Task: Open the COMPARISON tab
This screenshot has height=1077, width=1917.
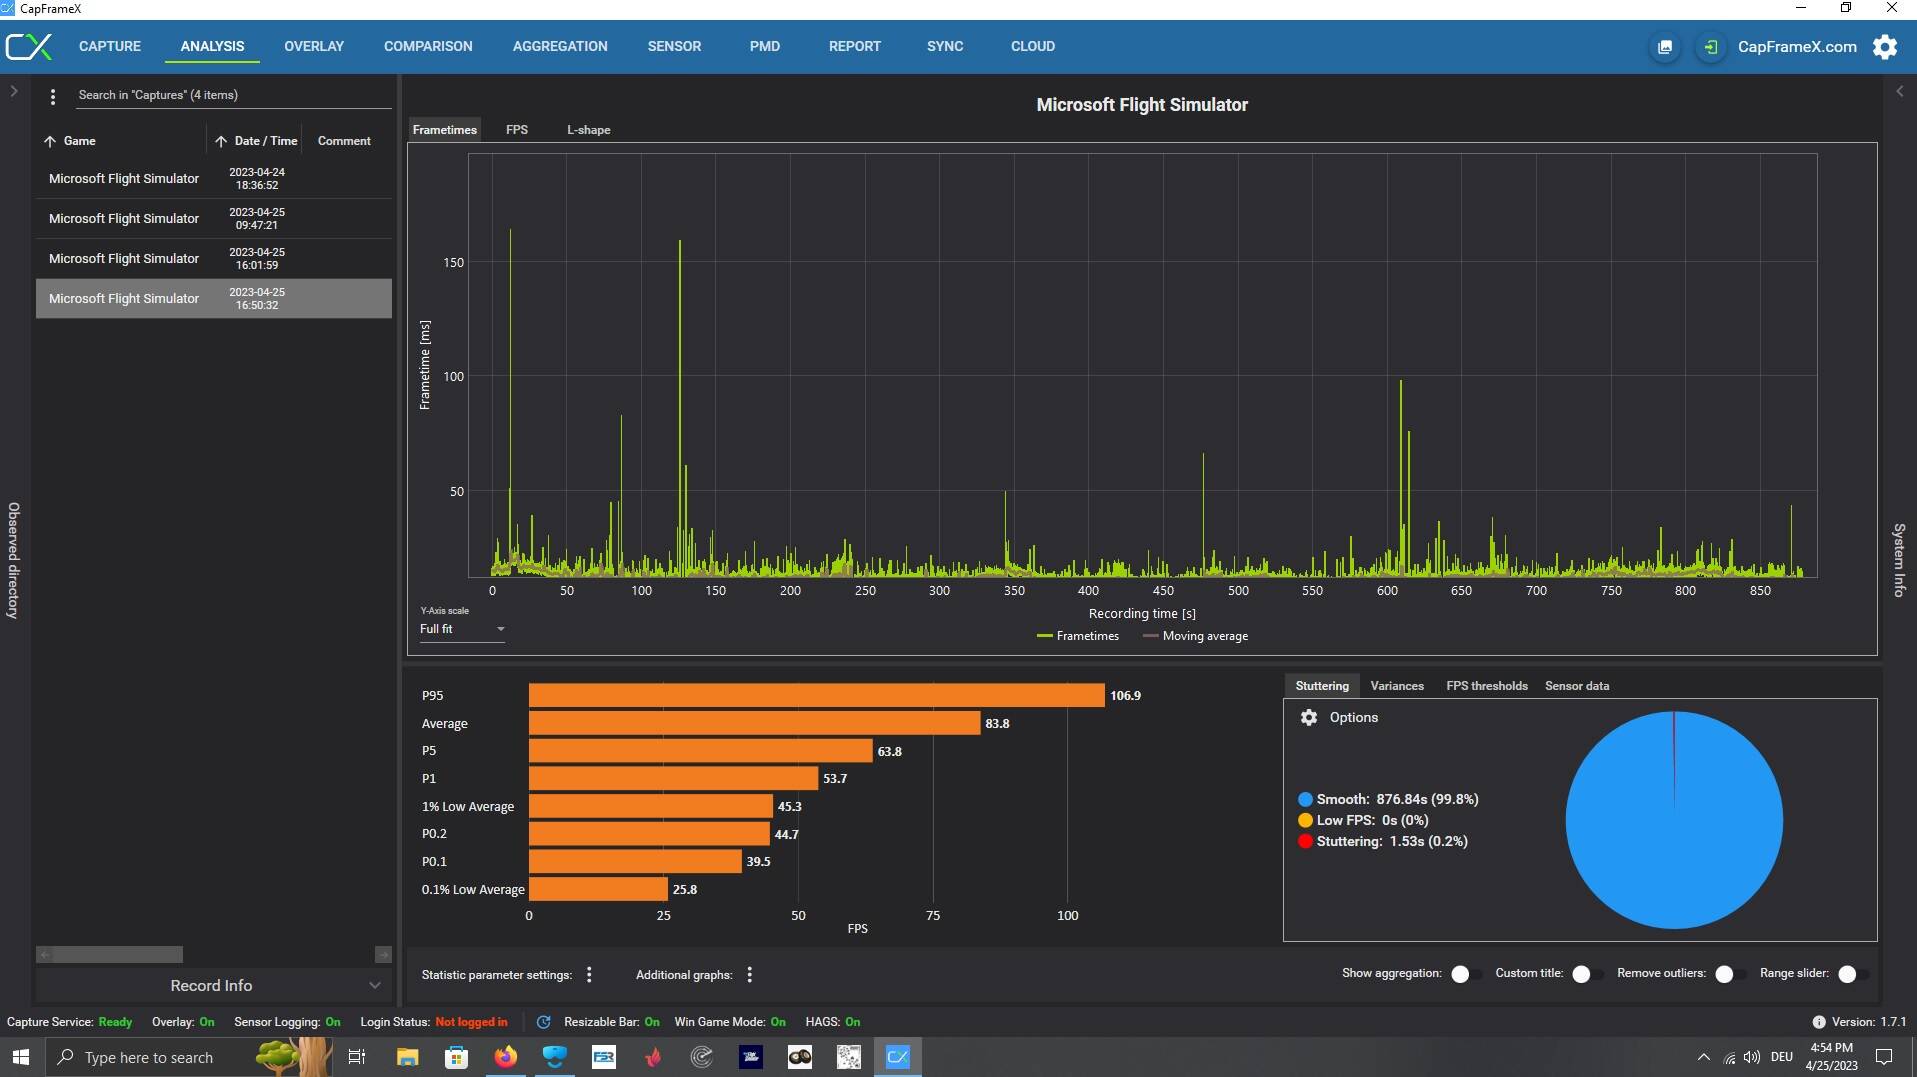Action: (428, 46)
